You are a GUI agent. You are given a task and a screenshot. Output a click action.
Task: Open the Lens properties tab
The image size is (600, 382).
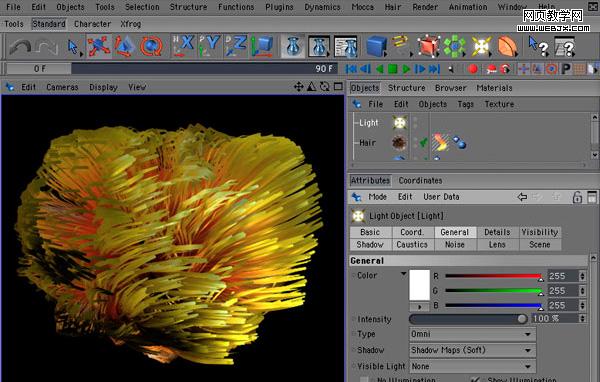tap(497, 244)
